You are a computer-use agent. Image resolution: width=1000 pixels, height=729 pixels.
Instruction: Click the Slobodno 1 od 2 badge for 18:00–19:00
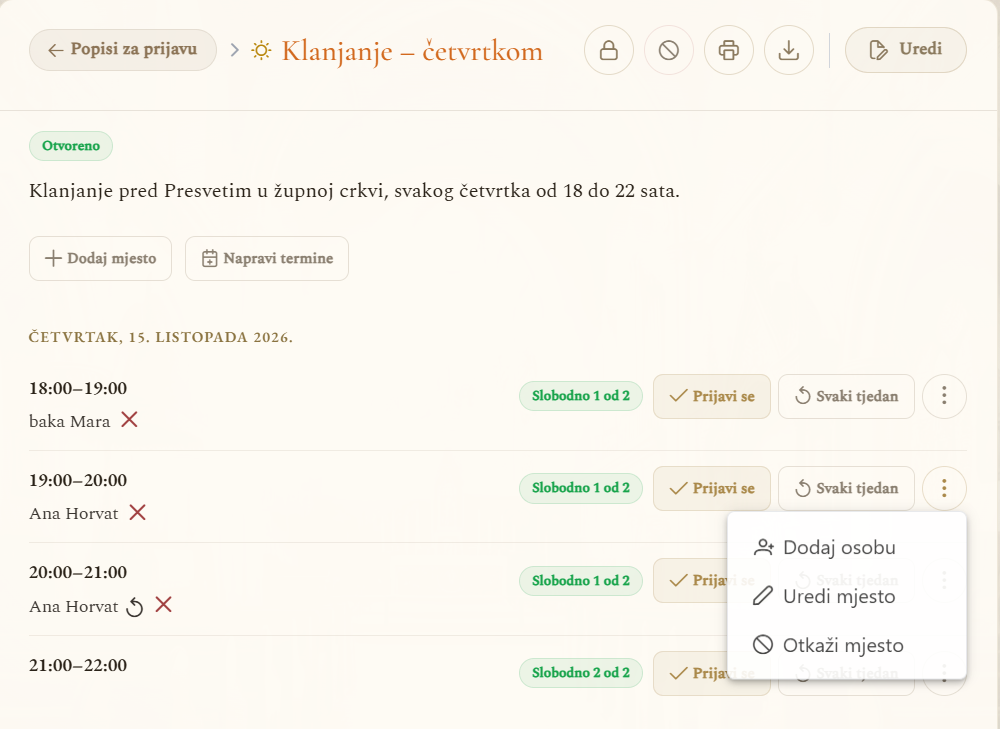point(581,396)
